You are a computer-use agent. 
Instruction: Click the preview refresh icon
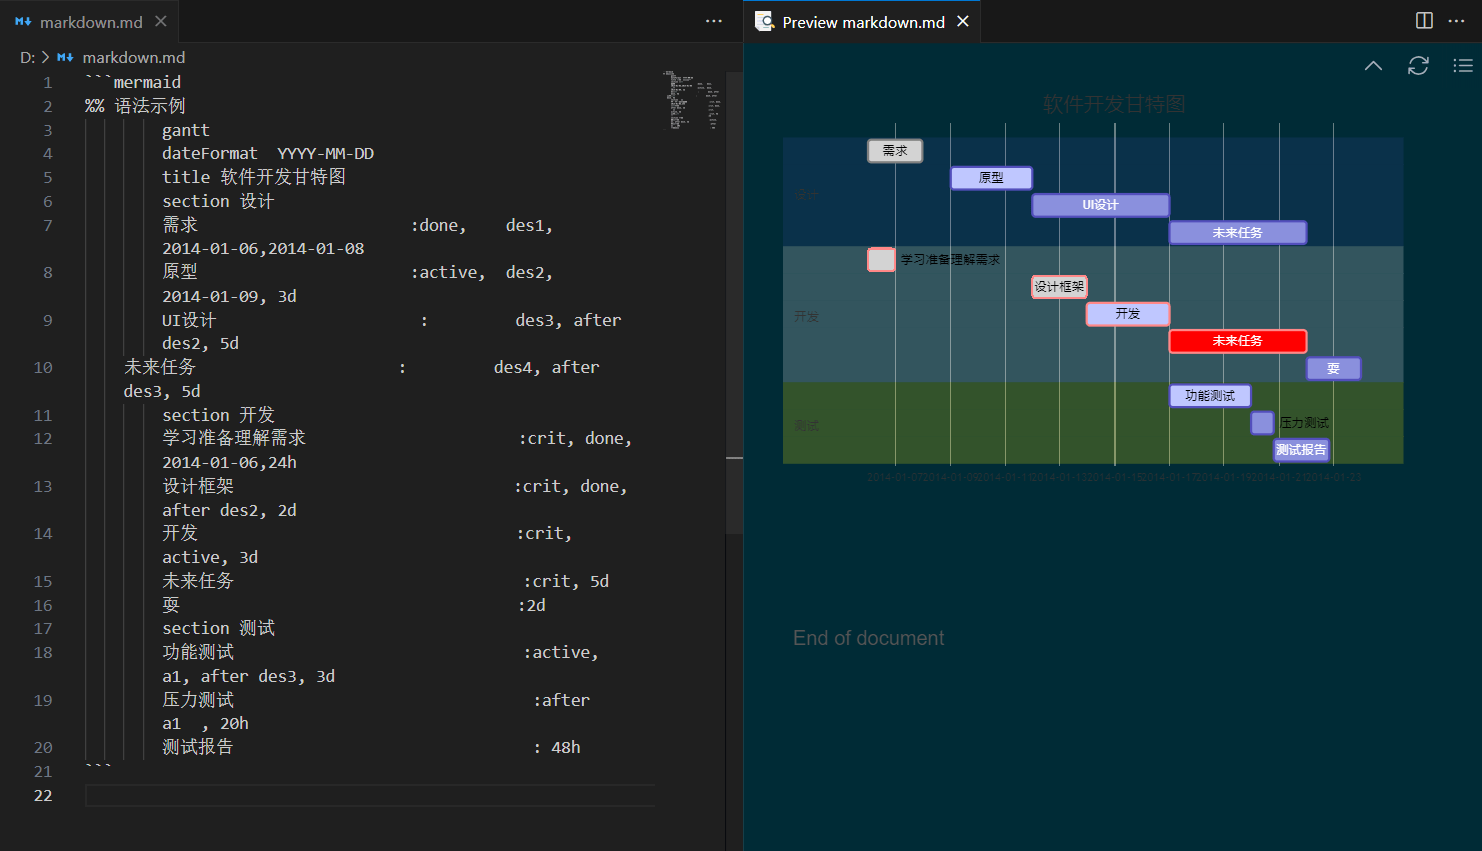(1418, 66)
